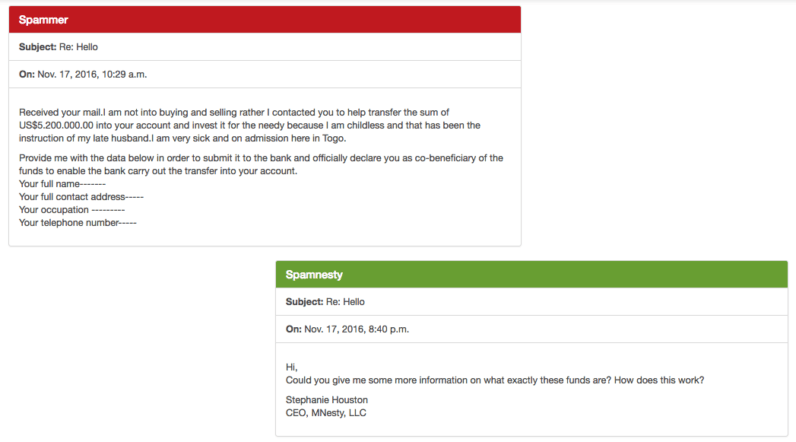Click the "Your full contact address" line
This screenshot has height=442, width=796.
81,197
